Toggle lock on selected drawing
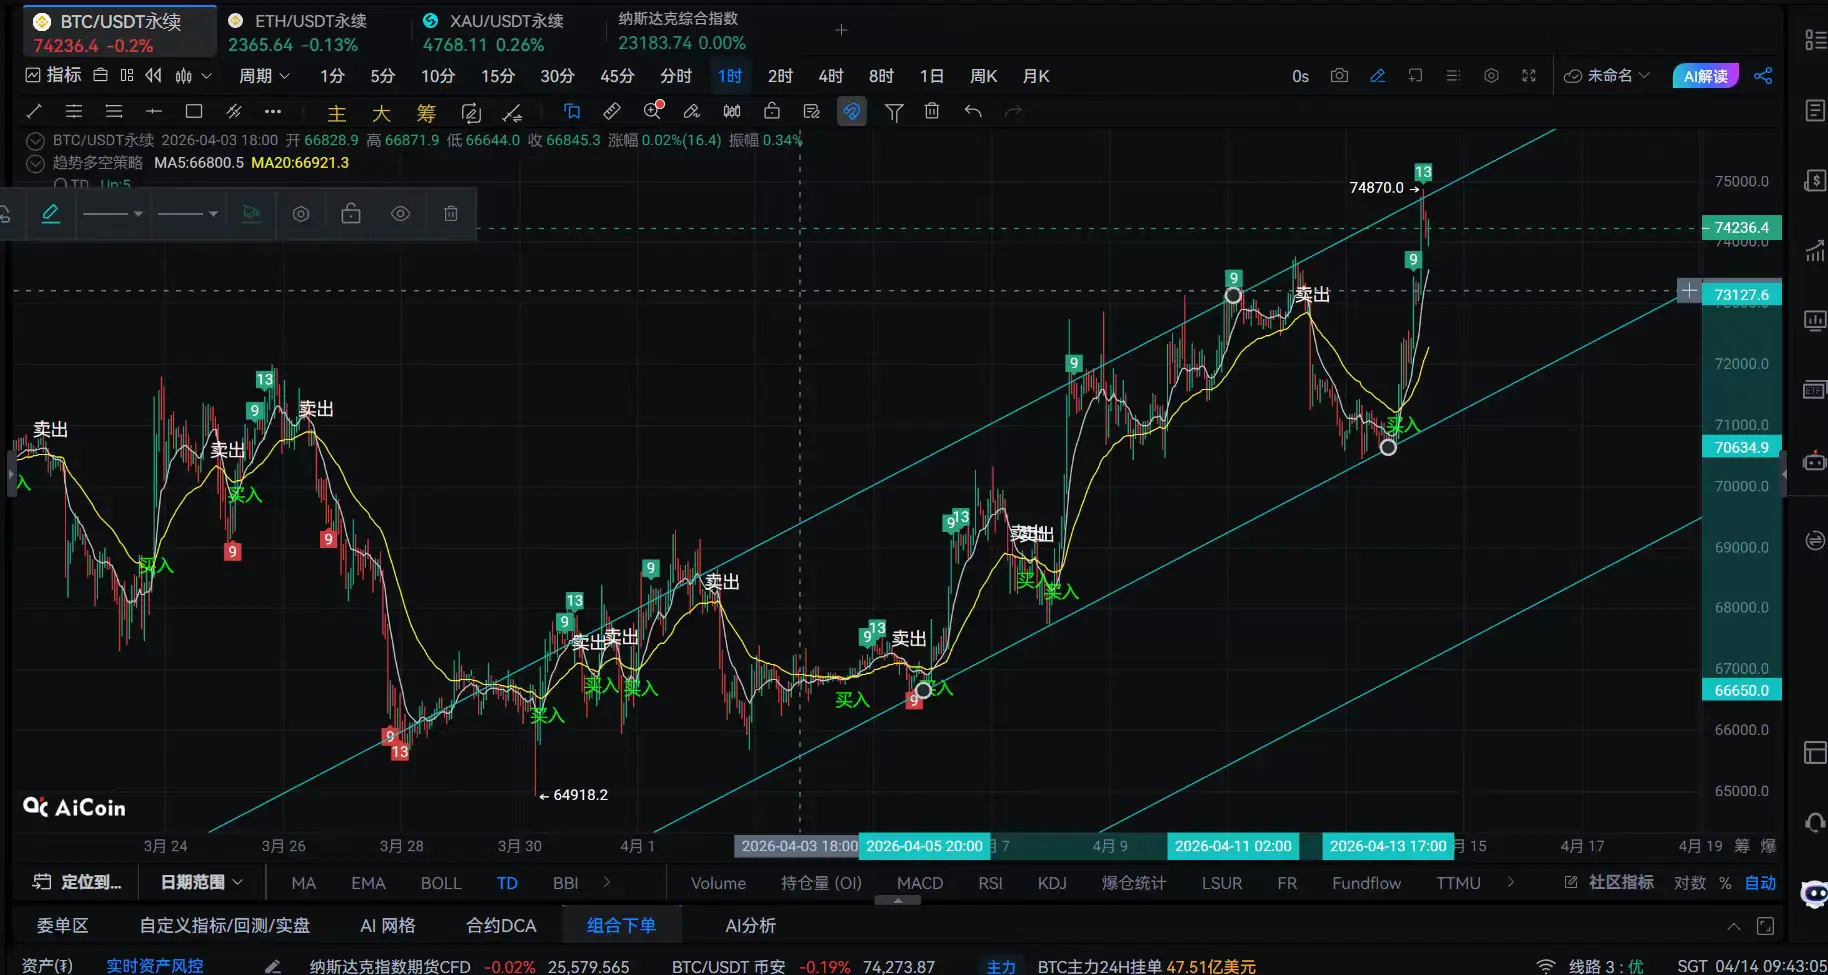1828x975 pixels. pyautogui.click(x=351, y=214)
